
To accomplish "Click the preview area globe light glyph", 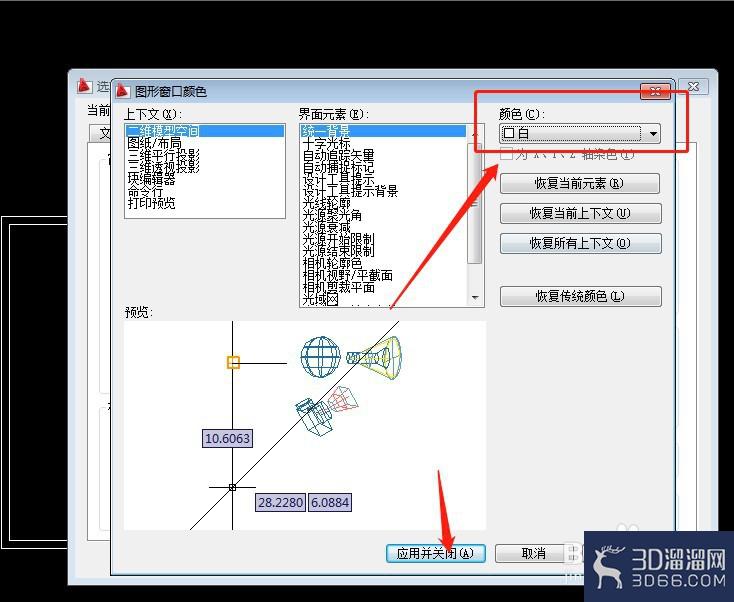I will (321, 356).
